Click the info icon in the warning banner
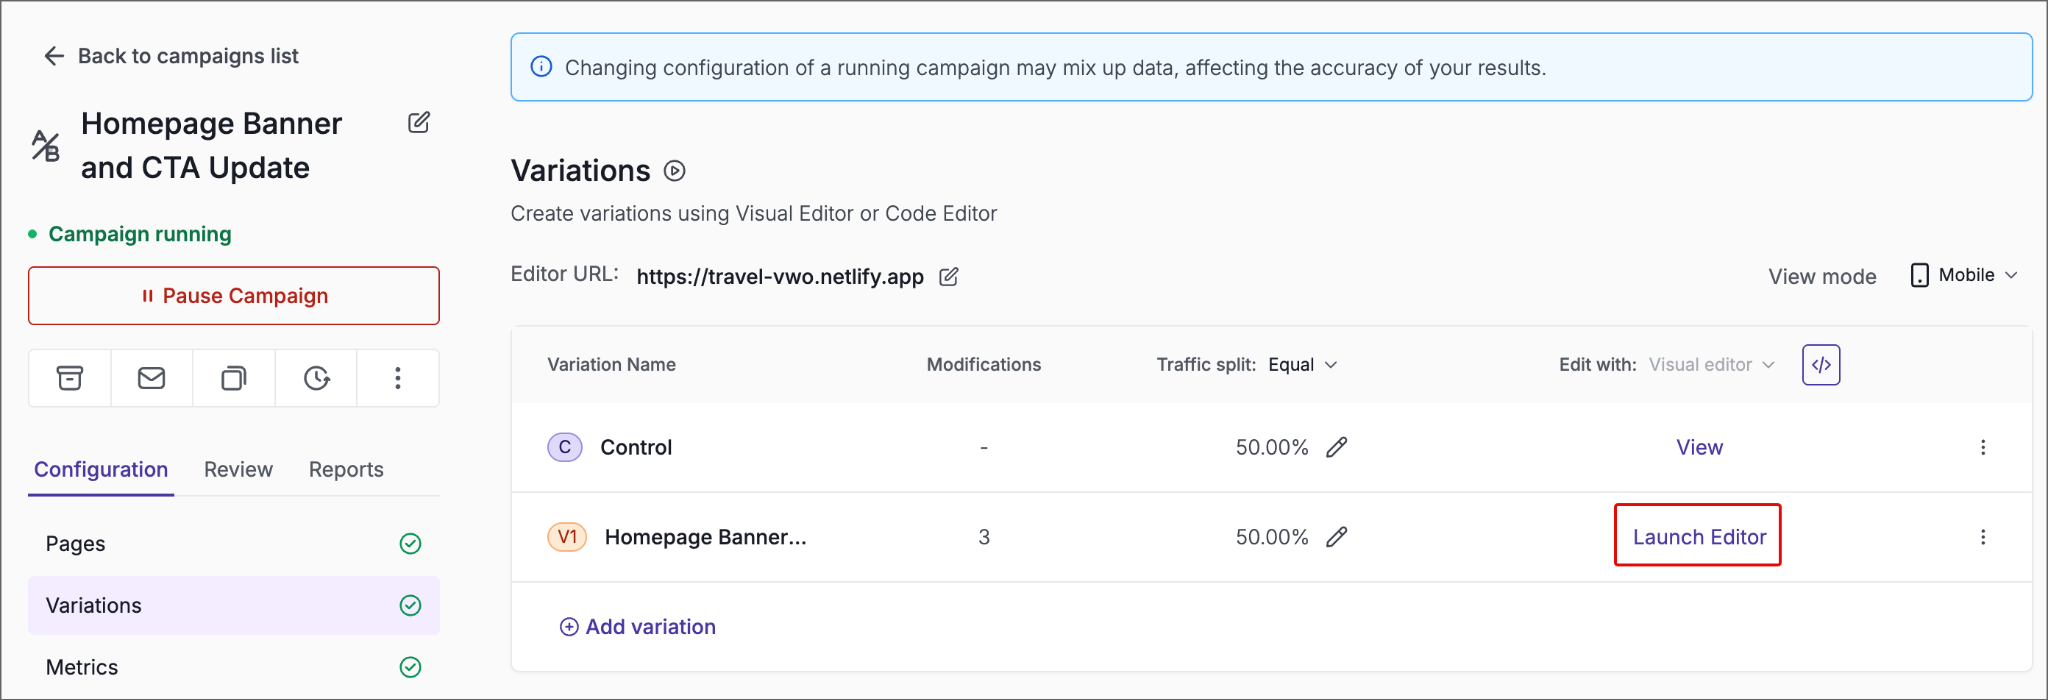2048x700 pixels. click(x=541, y=67)
